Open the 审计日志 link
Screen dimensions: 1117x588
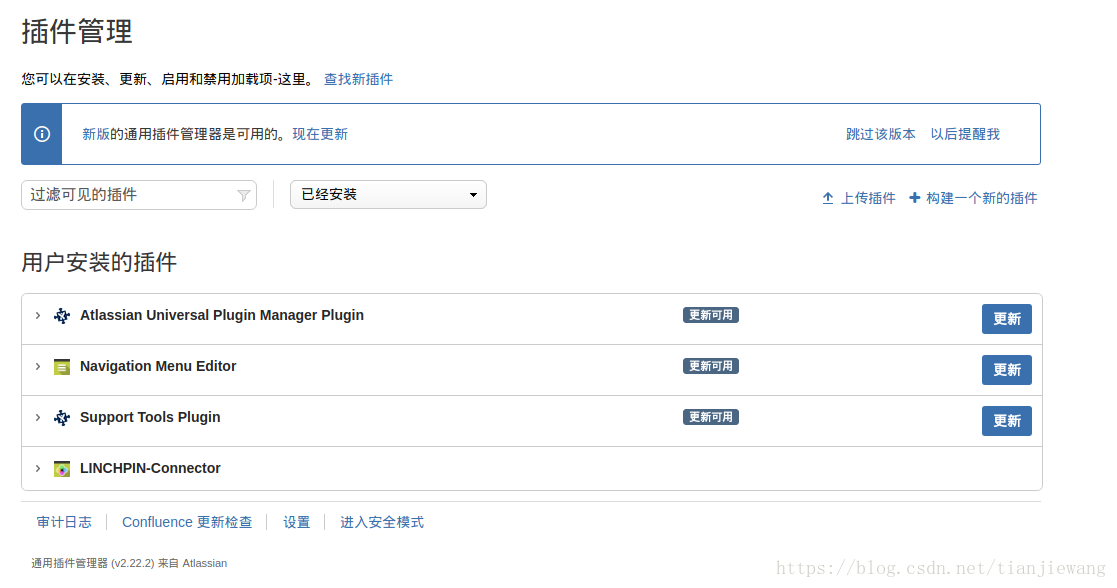click(64, 522)
